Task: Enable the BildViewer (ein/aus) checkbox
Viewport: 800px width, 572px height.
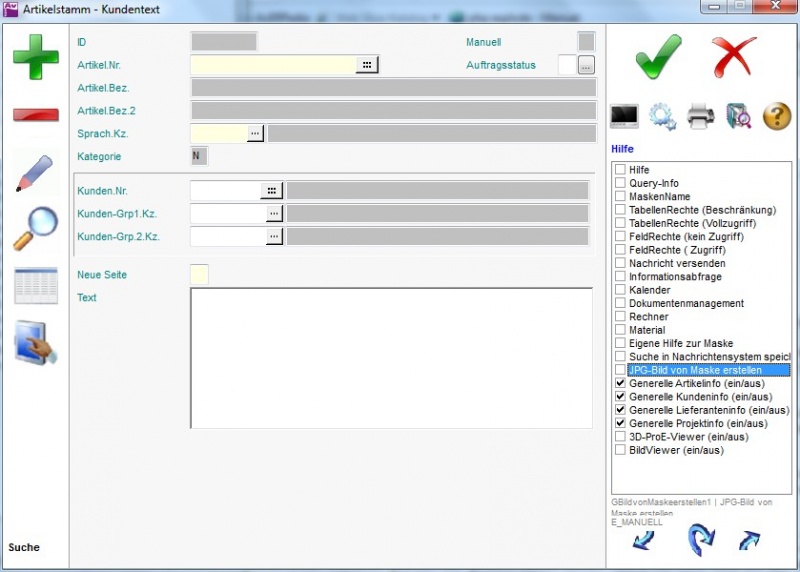Action: pyautogui.click(x=621, y=450)
